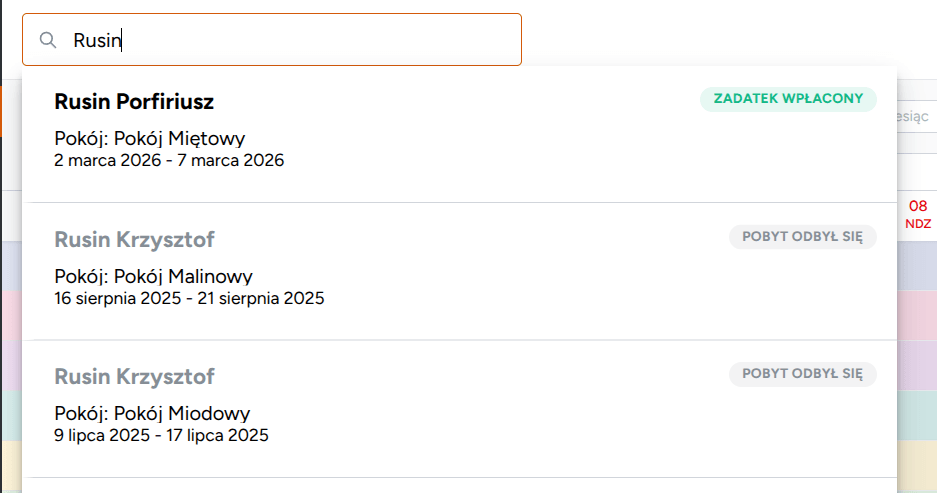Click the pale yellow calendar row at right edge
The width and height of the screenshot is (937, 493).
pyautogui.click(x=917, y=463)
